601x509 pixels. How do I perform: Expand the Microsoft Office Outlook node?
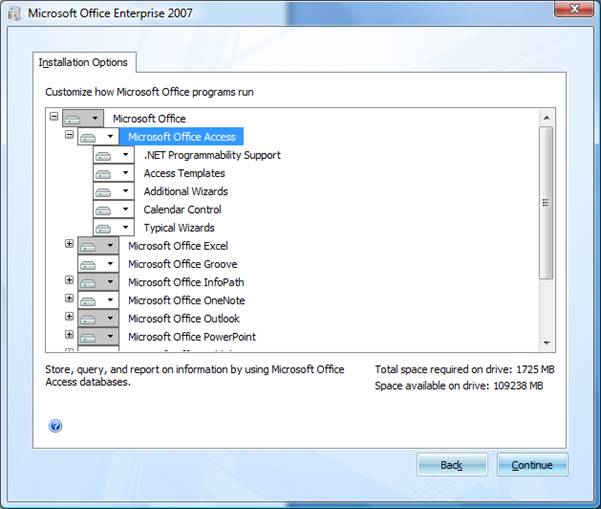(69, 316)
